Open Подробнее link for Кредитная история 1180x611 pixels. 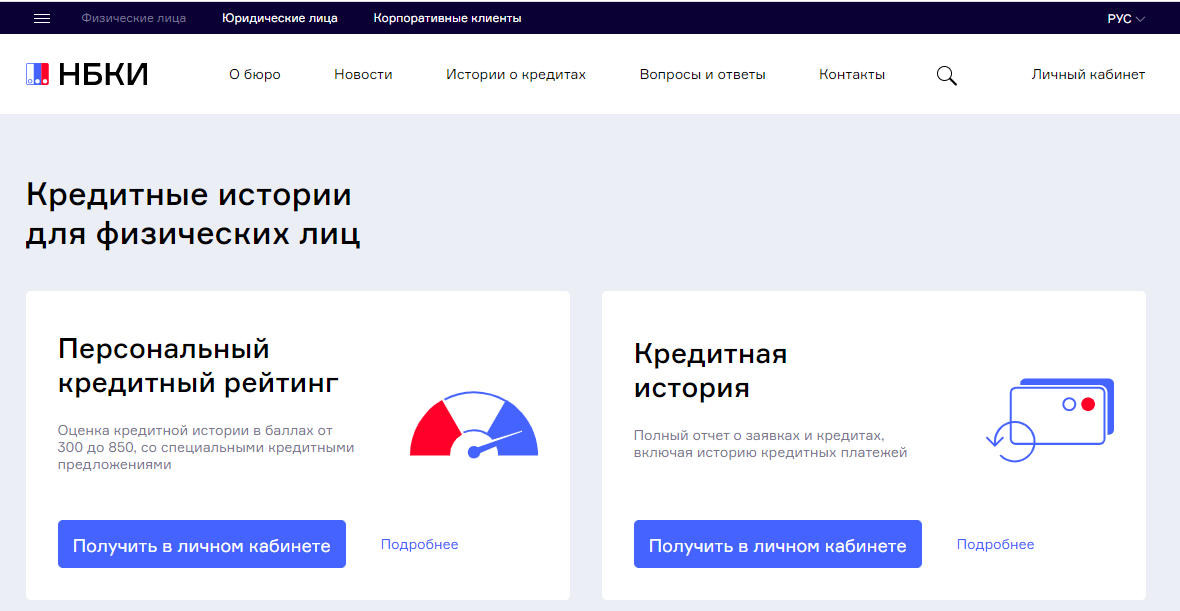(996, 544)
